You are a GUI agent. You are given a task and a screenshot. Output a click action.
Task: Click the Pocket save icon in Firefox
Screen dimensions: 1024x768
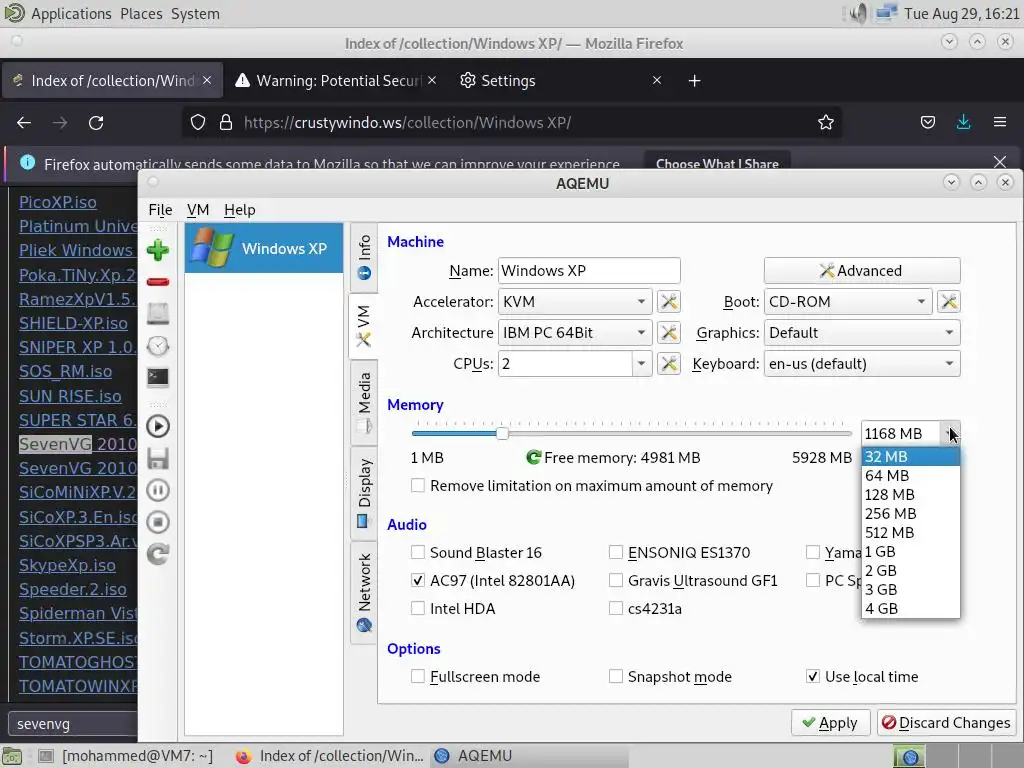point(927,122)
